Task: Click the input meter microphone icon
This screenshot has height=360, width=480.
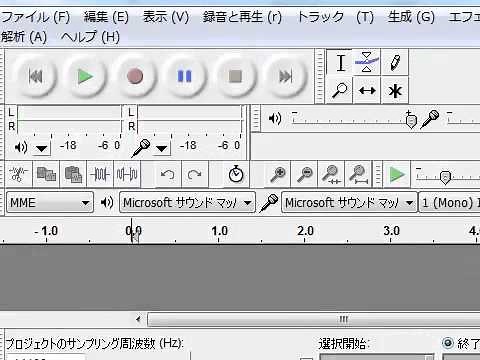Action: (x=140, y=148)
